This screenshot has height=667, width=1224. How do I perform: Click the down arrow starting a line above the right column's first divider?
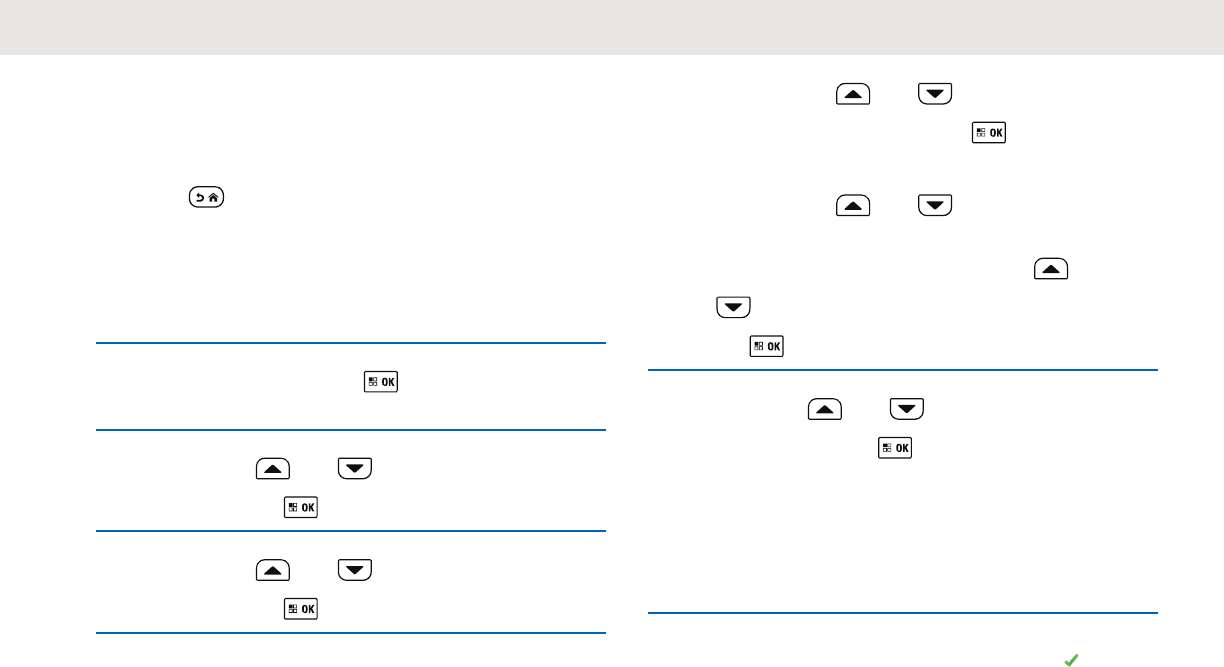click(734, 308)
